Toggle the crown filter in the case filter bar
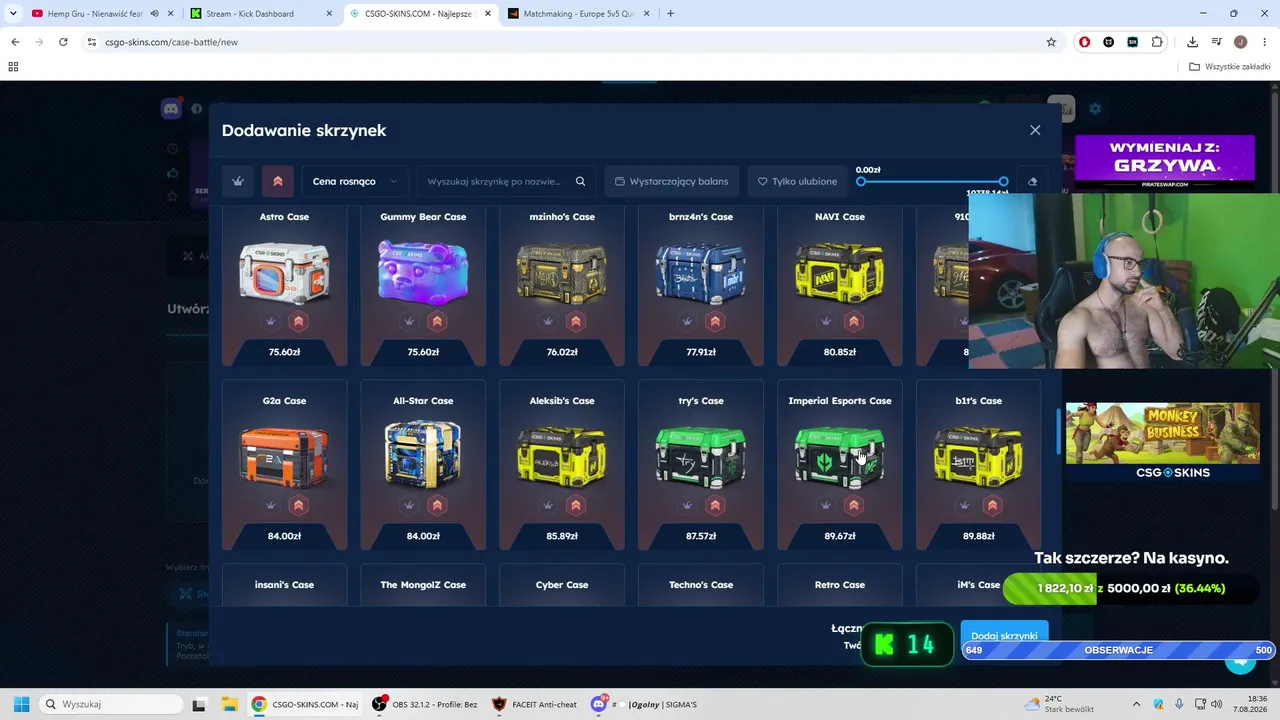Viewport: 1280px width, 720px height. click(238, 181)
